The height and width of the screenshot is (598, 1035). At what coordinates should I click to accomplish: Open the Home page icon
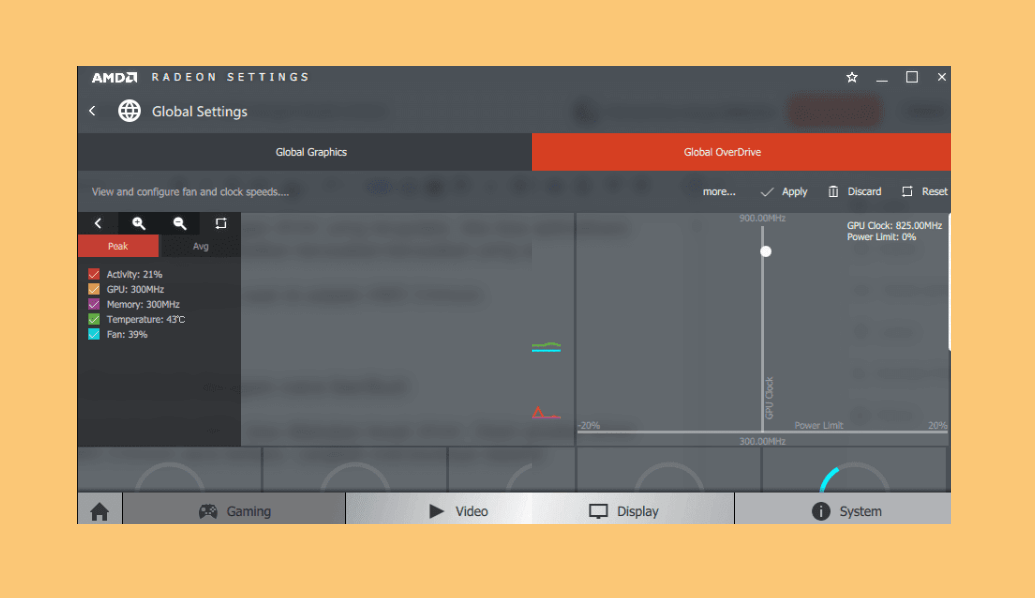click(100, 512)
